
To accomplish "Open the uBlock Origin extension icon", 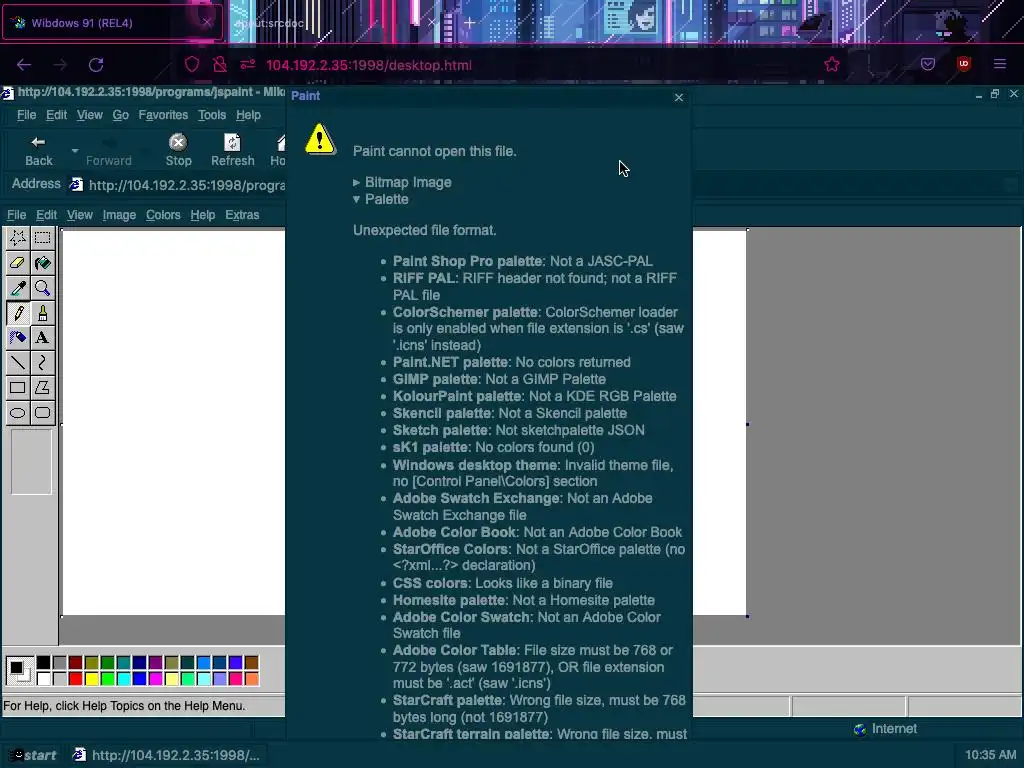I will (x=964, y=64).
